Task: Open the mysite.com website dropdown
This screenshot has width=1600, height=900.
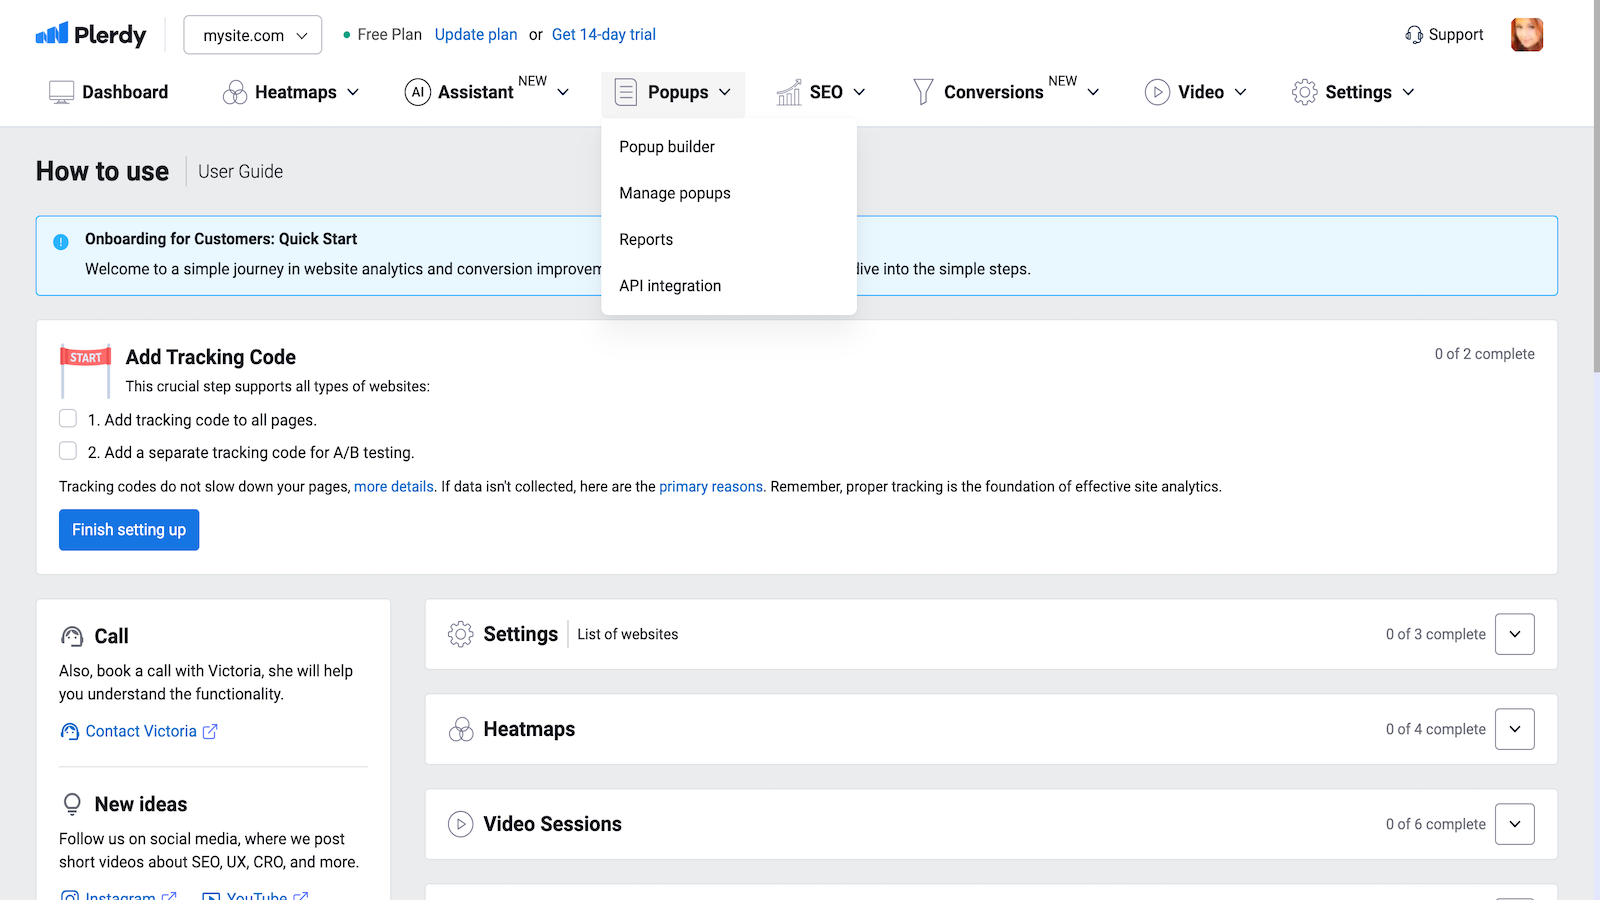Action: tap(253, 35)
